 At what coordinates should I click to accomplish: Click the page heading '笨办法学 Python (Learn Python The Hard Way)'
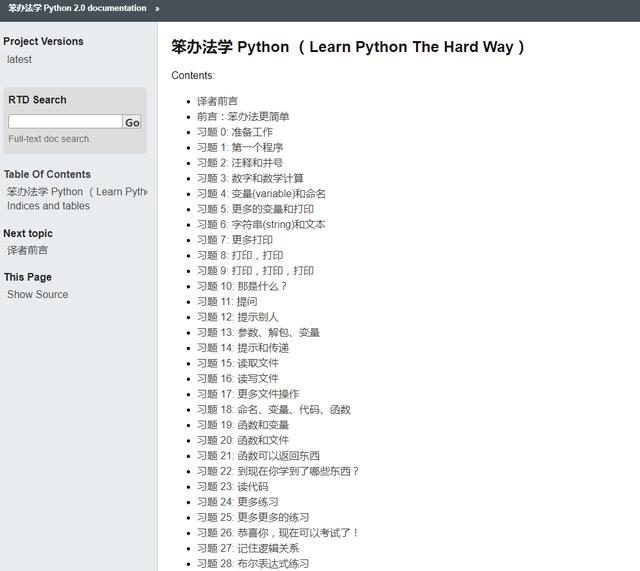tap(348, 47)
